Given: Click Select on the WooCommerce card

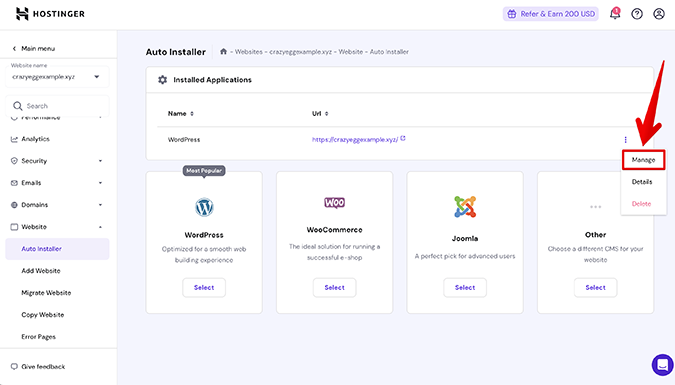Looking at the screenshot, I should pos(334,287).
